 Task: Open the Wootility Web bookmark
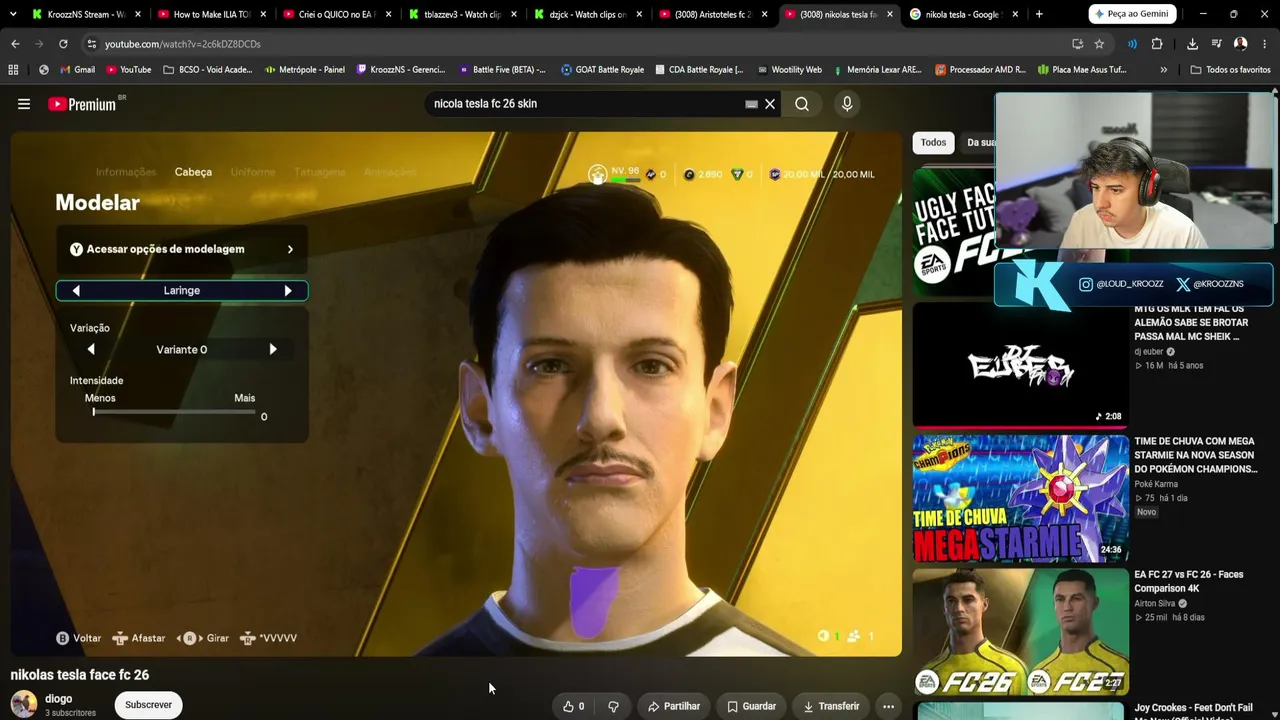[x=789, y=70]
